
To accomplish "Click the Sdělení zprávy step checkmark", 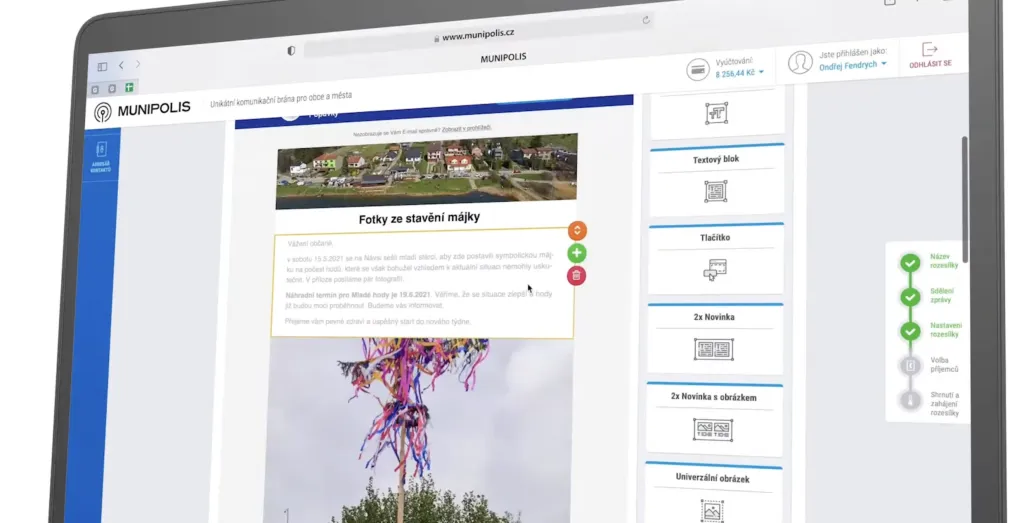I will [910, 297].
